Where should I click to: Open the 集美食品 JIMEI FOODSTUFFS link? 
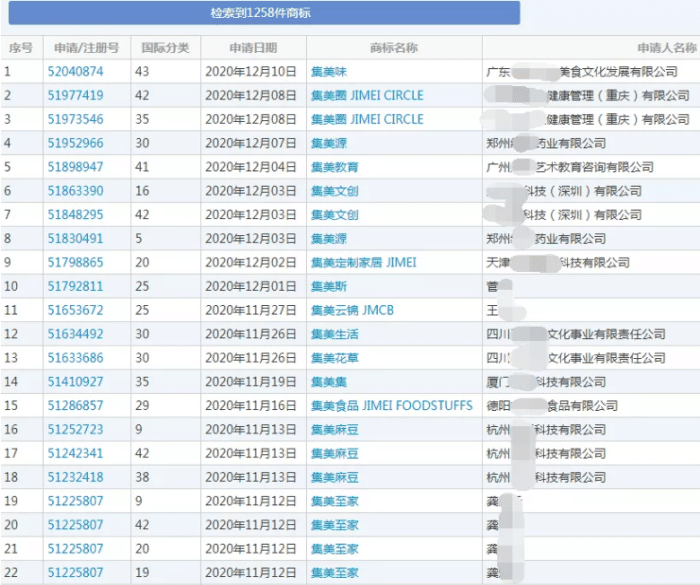click(392, 405)
